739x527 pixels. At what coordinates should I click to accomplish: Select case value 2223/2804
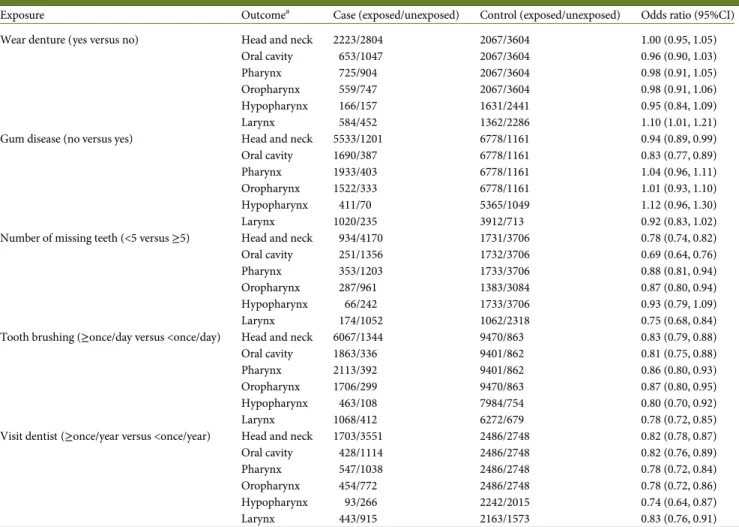(358, 40)
